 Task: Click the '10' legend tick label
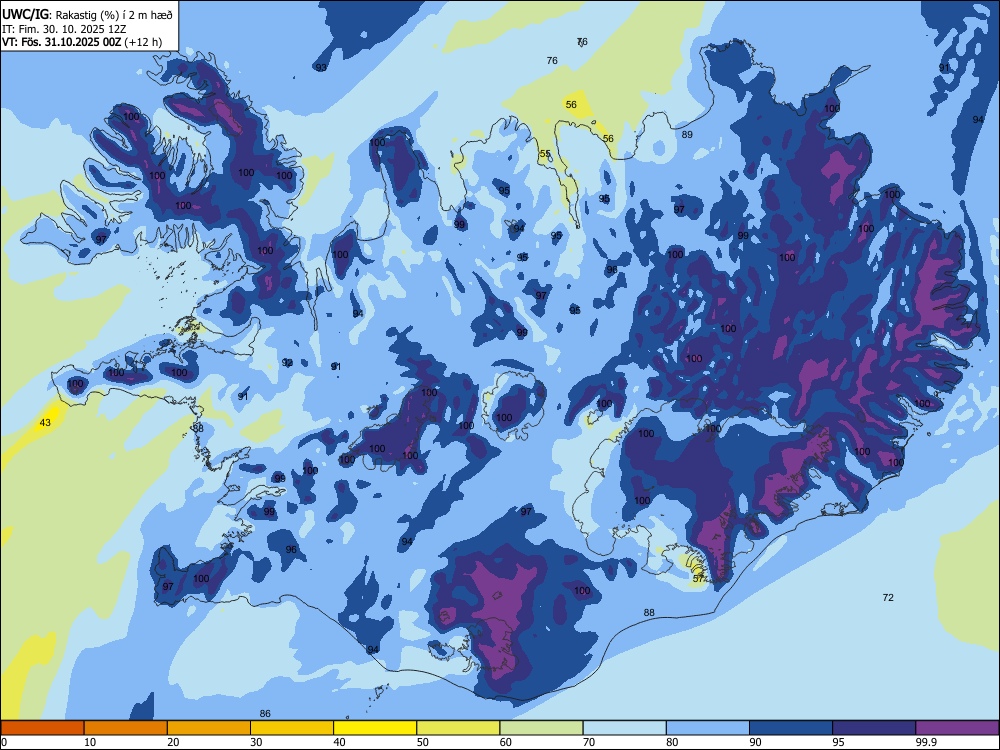click(x=90, y=742)
